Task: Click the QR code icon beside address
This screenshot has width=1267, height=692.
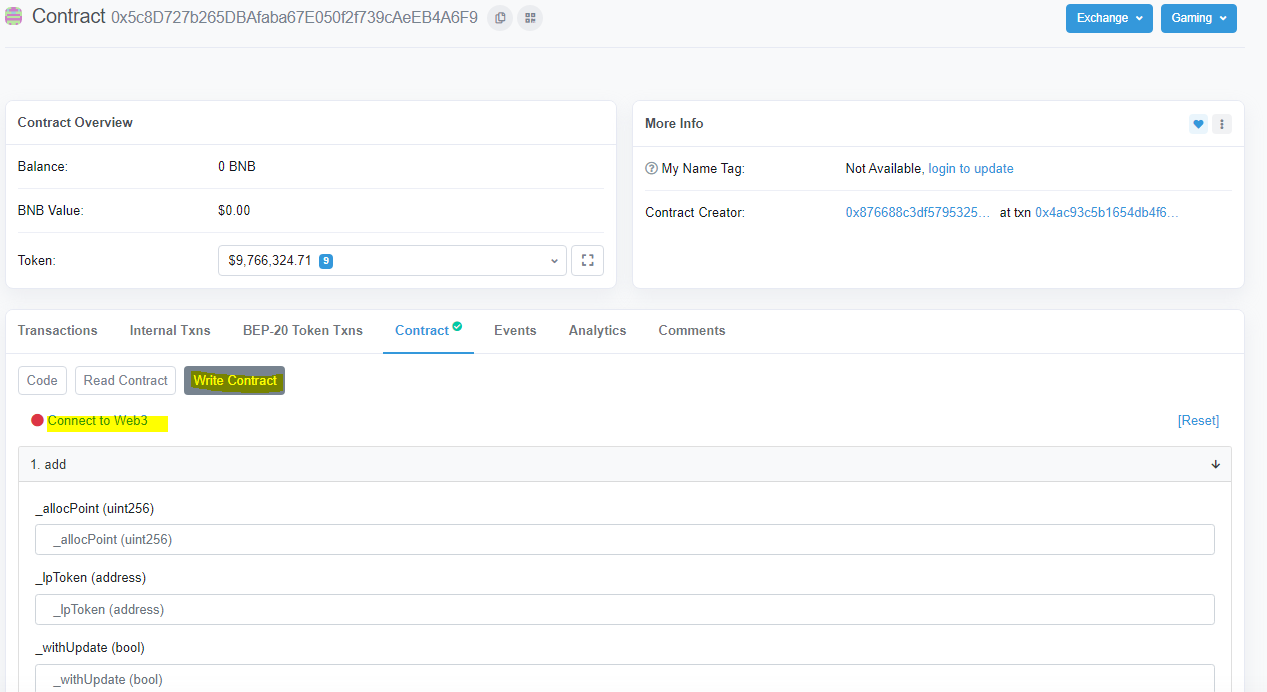Action: [x=530, y=18]
